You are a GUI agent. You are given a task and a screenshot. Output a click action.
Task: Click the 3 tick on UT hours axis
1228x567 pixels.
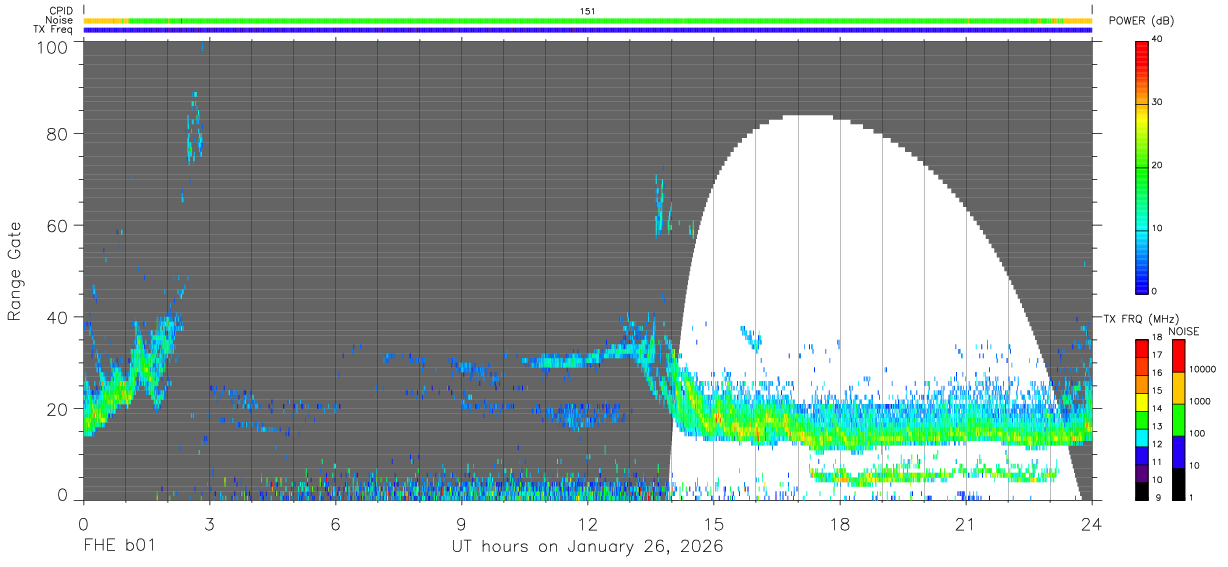209,523
